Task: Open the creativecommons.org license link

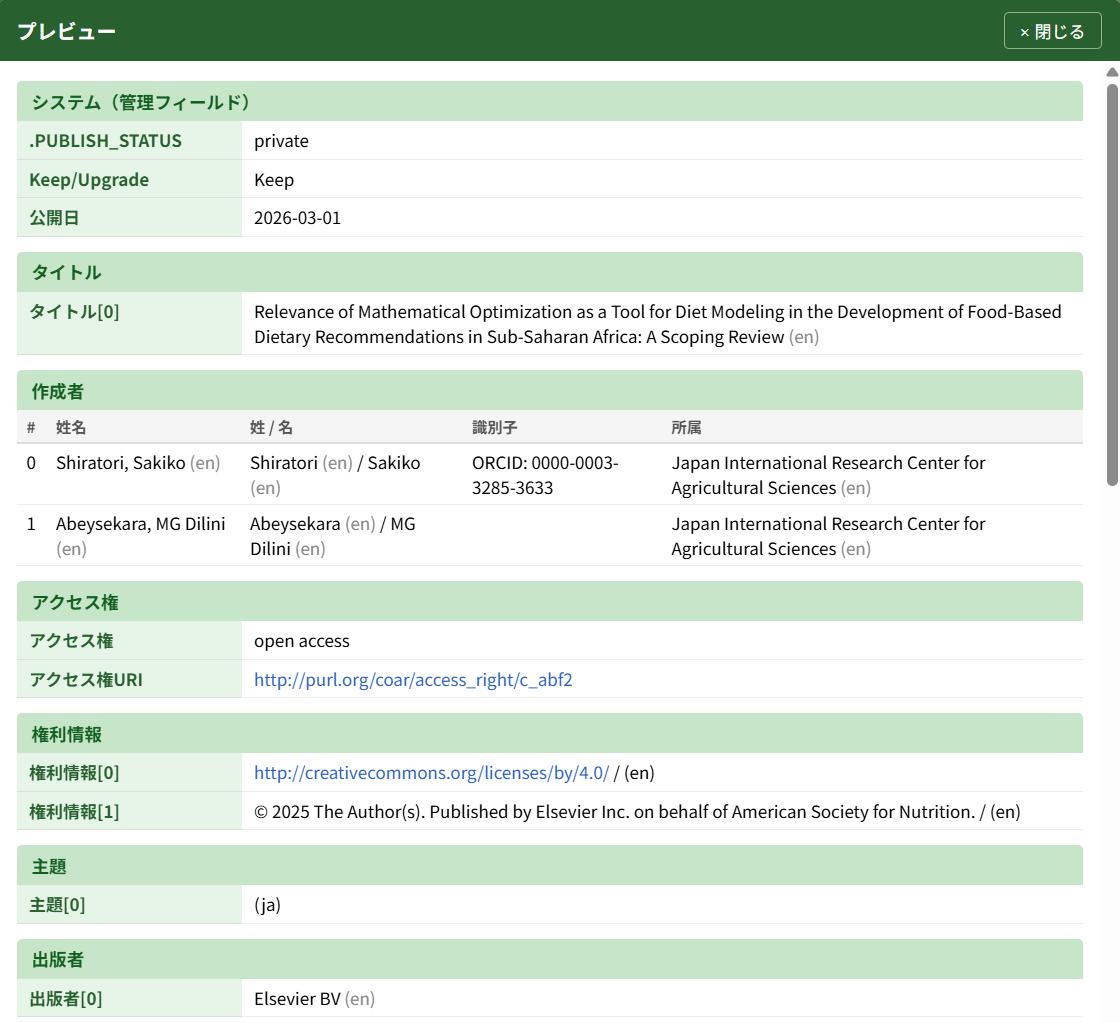Action: point(431,773)
